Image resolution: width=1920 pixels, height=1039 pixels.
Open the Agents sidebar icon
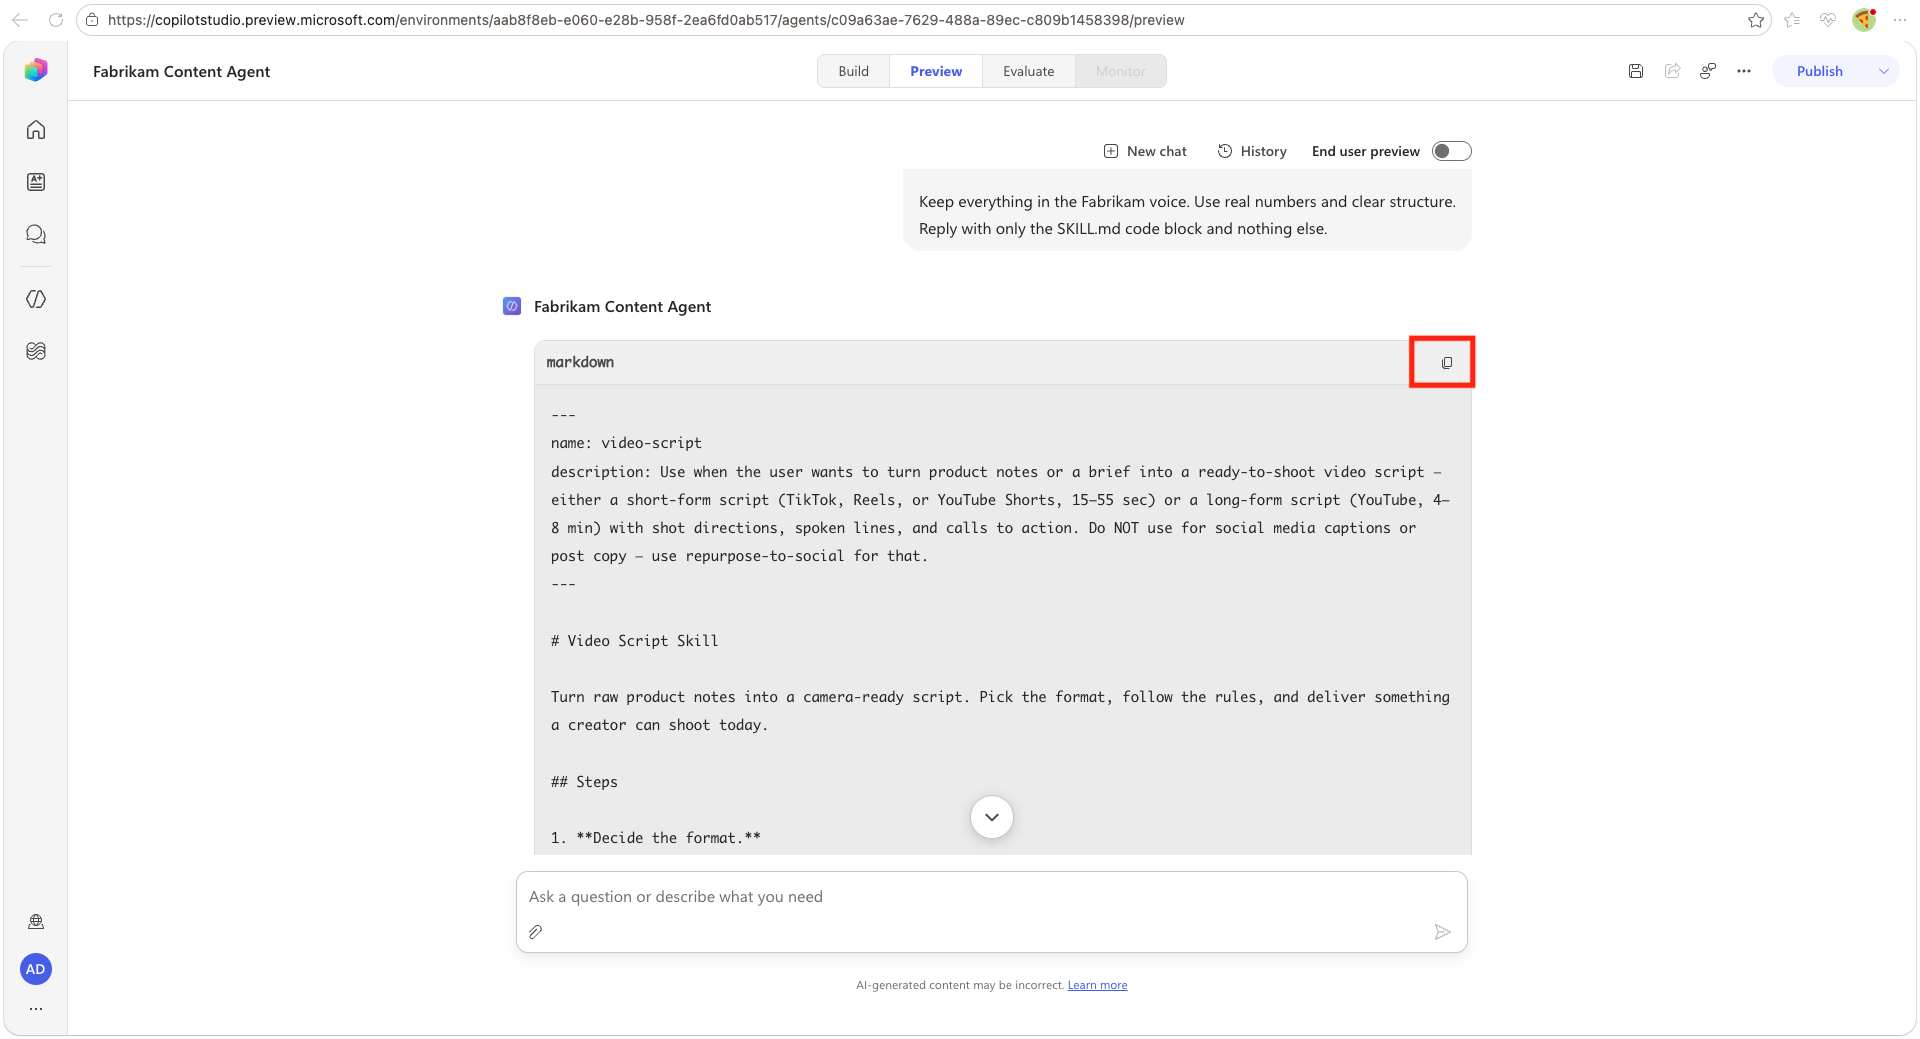click(36, 182)
